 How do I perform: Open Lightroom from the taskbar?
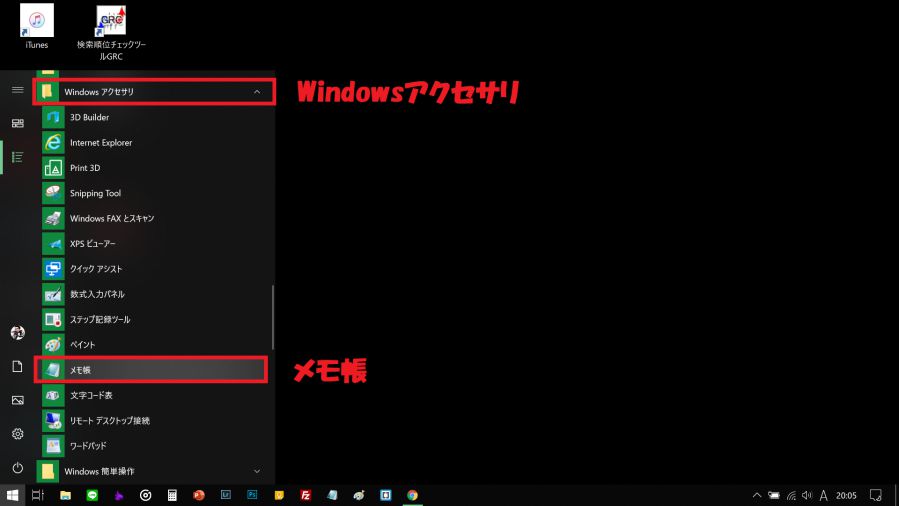(x=225, y=495)
